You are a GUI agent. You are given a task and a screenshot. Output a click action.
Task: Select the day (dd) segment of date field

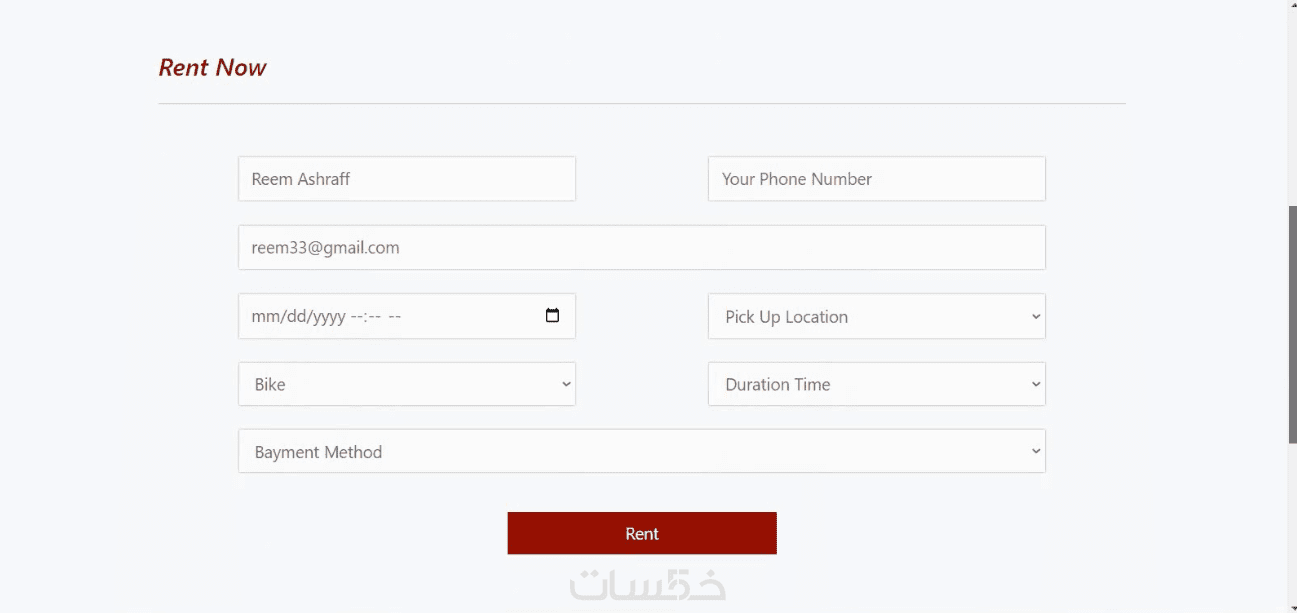(x=293, y=317)
